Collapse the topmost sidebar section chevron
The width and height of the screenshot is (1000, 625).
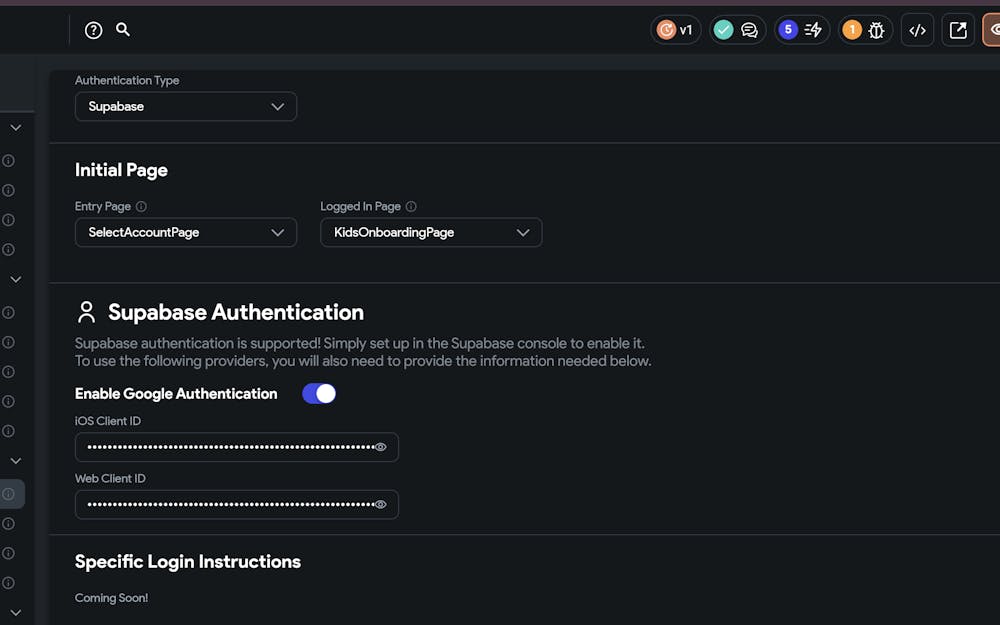15,128
